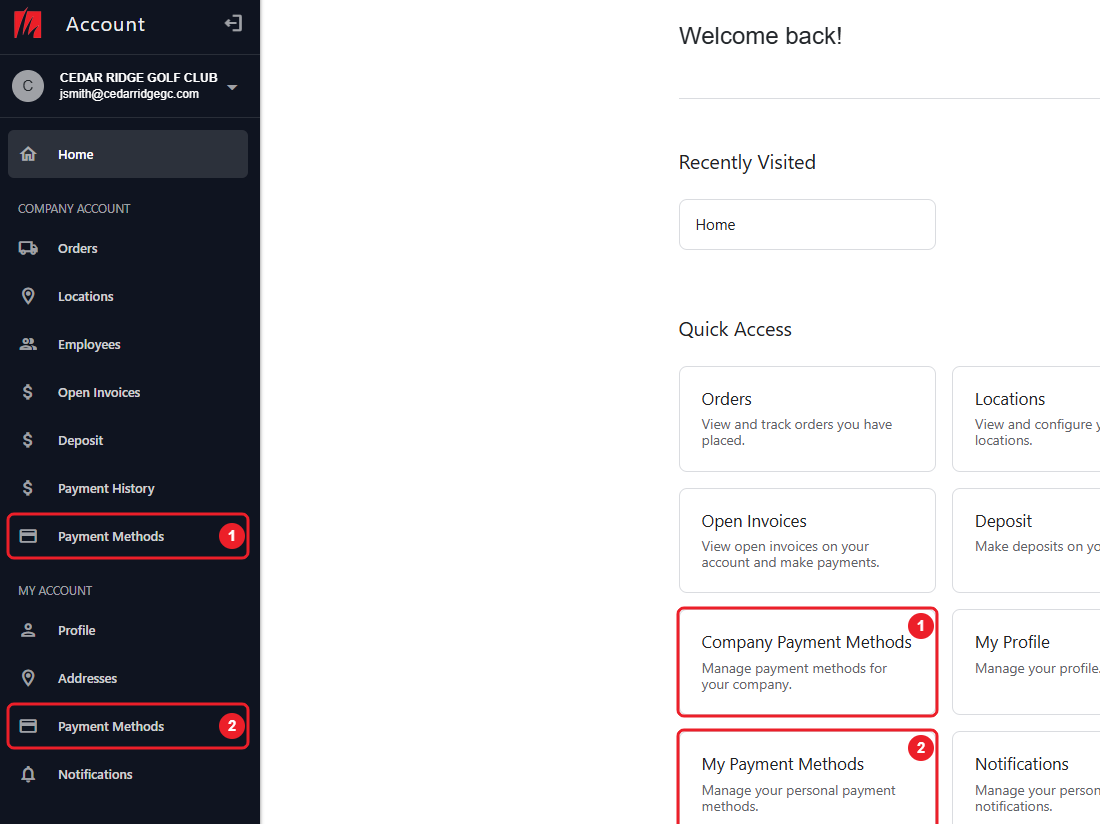The width and height of the screenshot is (1100, 824).
Task: Click the circular C avatar icon
Action: pyautogui.click(x=28, y=86)
